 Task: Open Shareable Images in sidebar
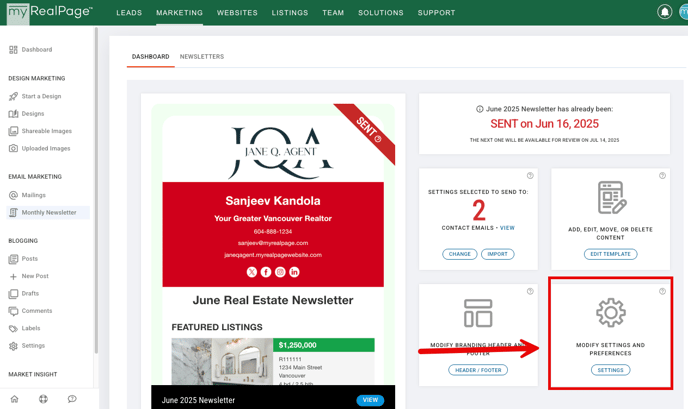(x=47, y=131)
